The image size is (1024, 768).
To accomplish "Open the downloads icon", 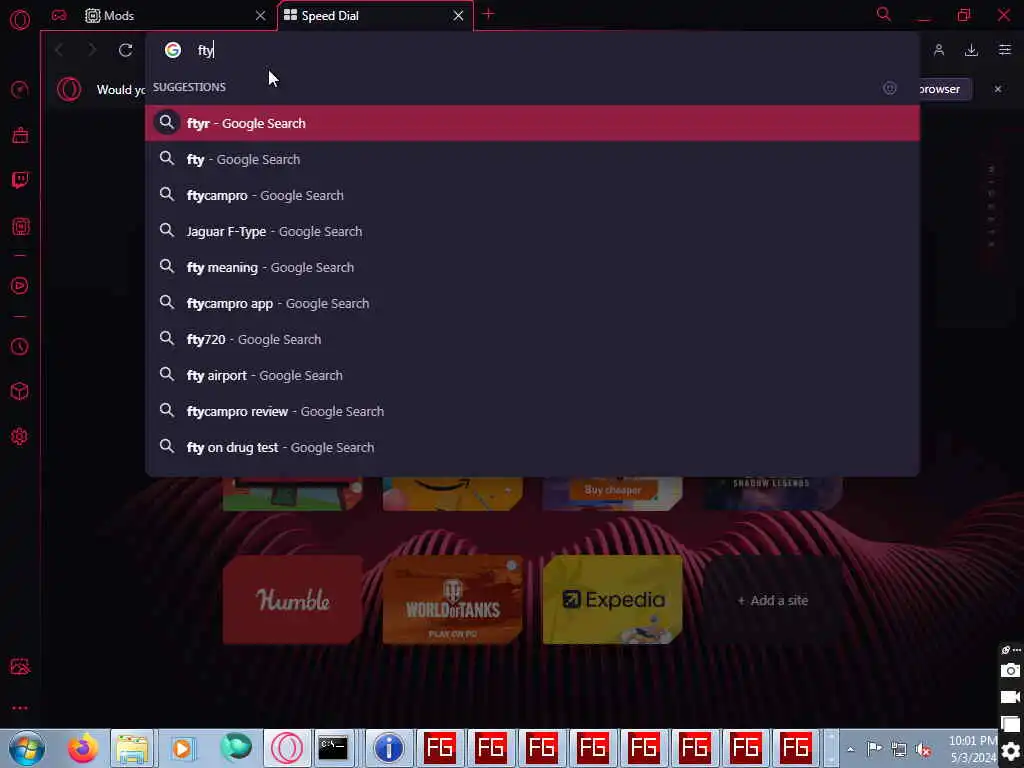I will [x=971, y=50].
